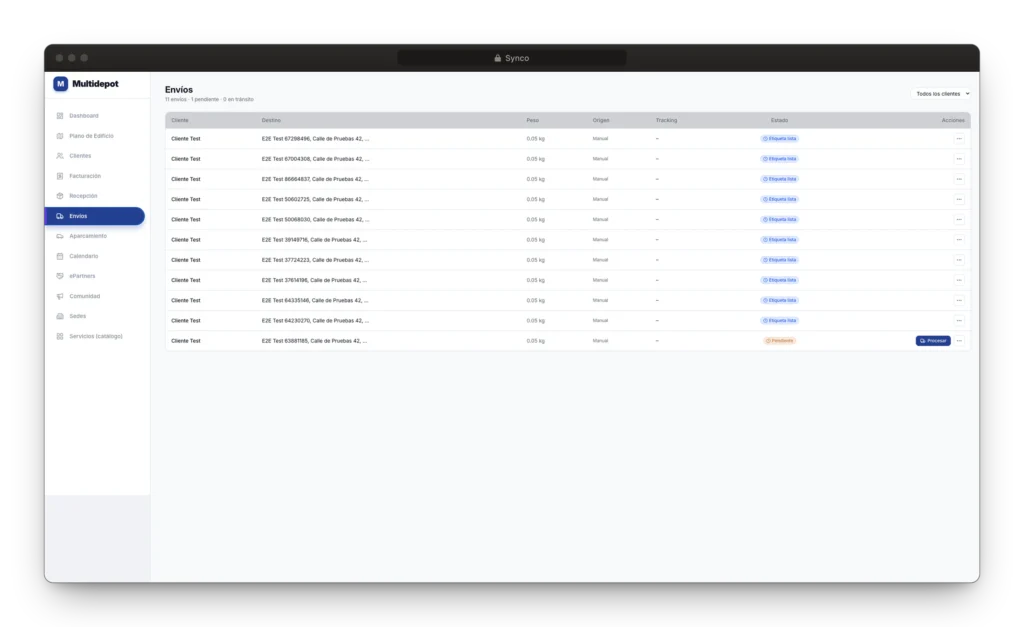This screenshot has height=627, width=1024.
Task: Open more actions for E2E Test 67298496
Action: click(x=959, y=138)
